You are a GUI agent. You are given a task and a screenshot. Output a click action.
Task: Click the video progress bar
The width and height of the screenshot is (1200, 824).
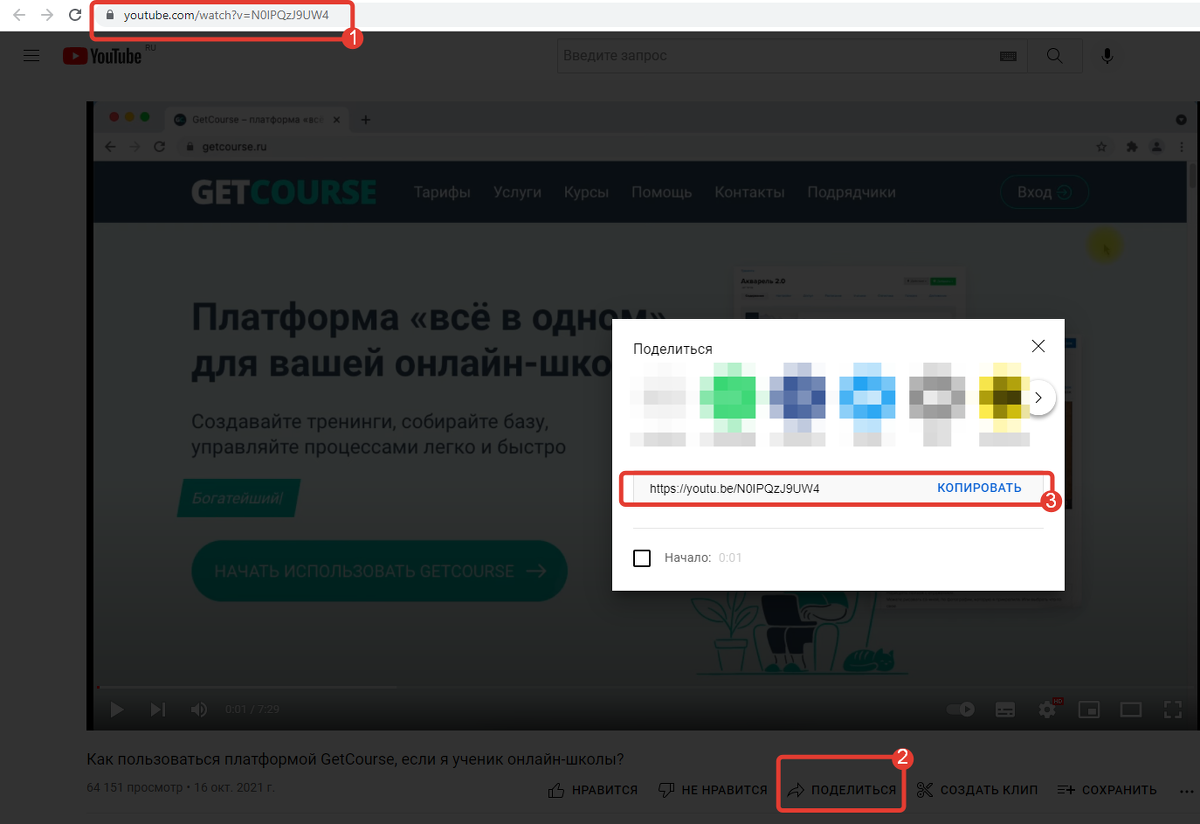coord(640,687)
